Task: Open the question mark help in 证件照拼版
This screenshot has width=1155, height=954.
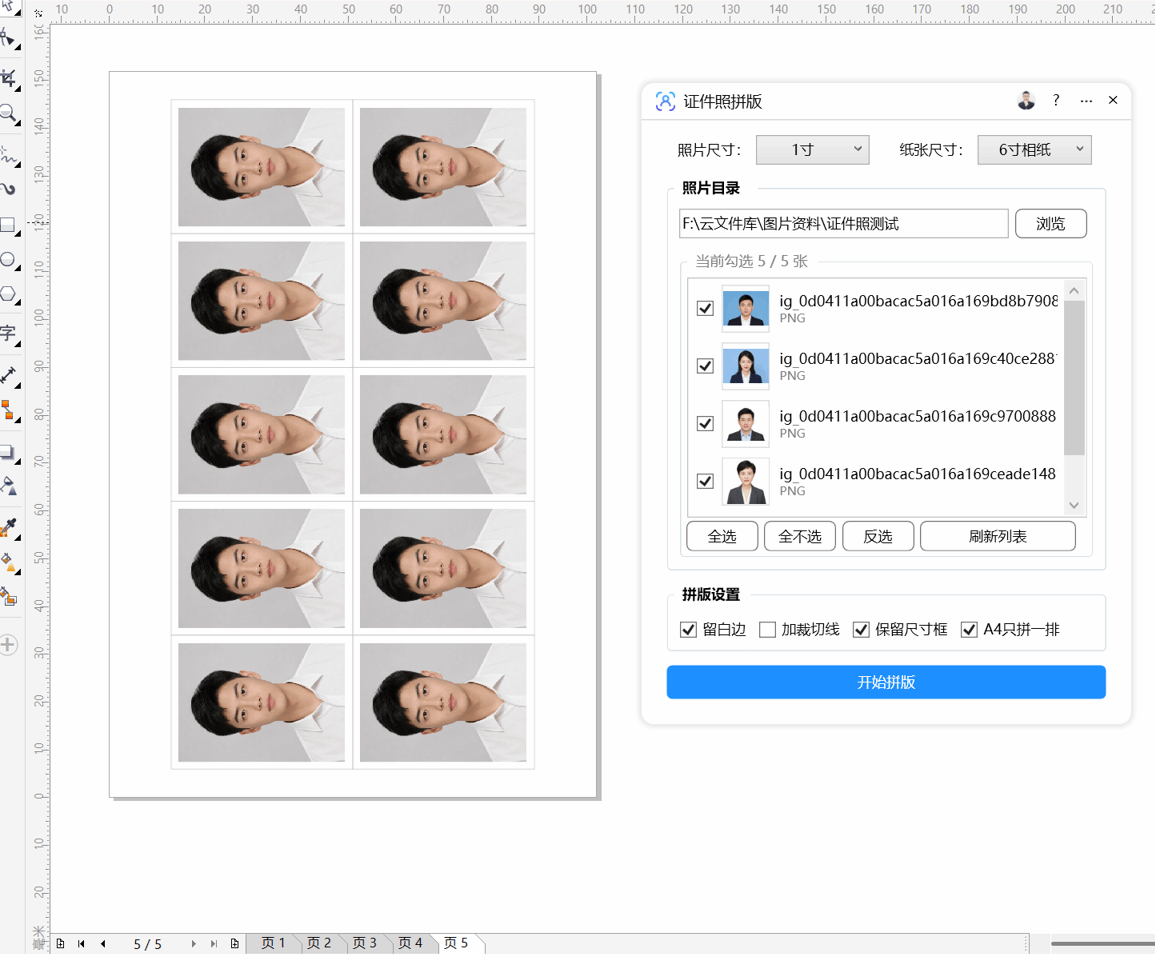Action: pos(1056,100)
